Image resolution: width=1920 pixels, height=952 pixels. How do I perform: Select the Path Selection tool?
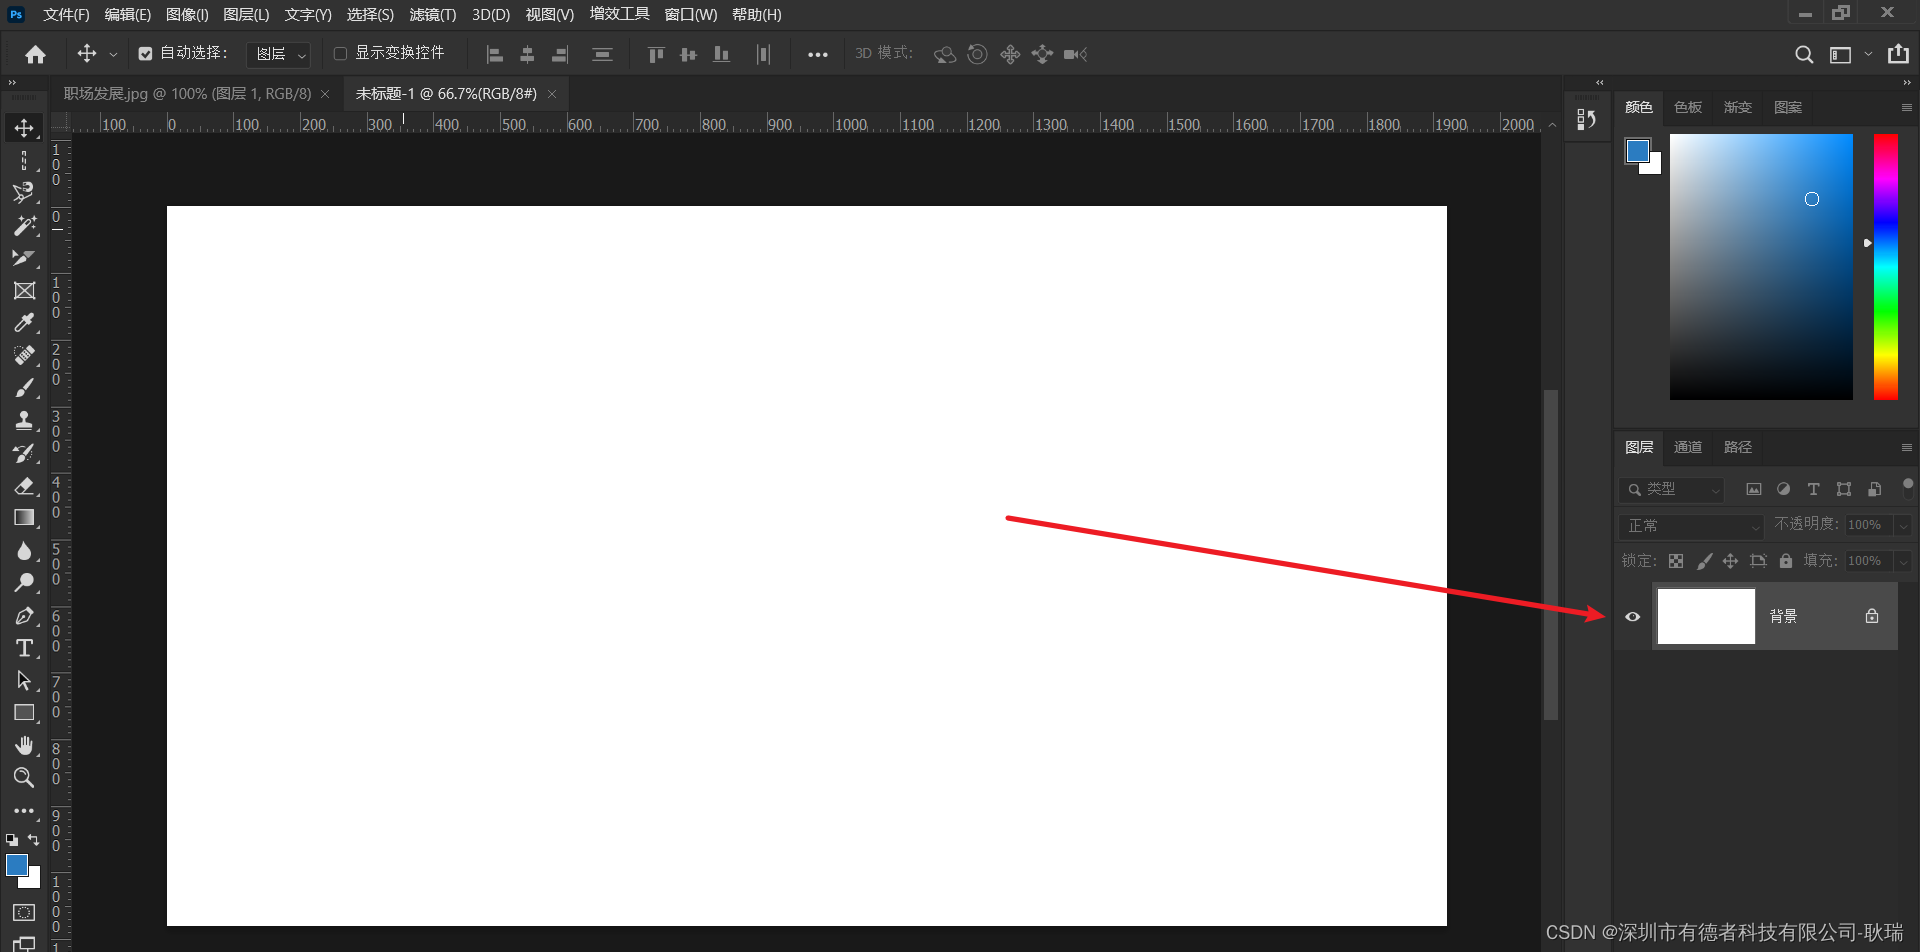pos(24,680)
